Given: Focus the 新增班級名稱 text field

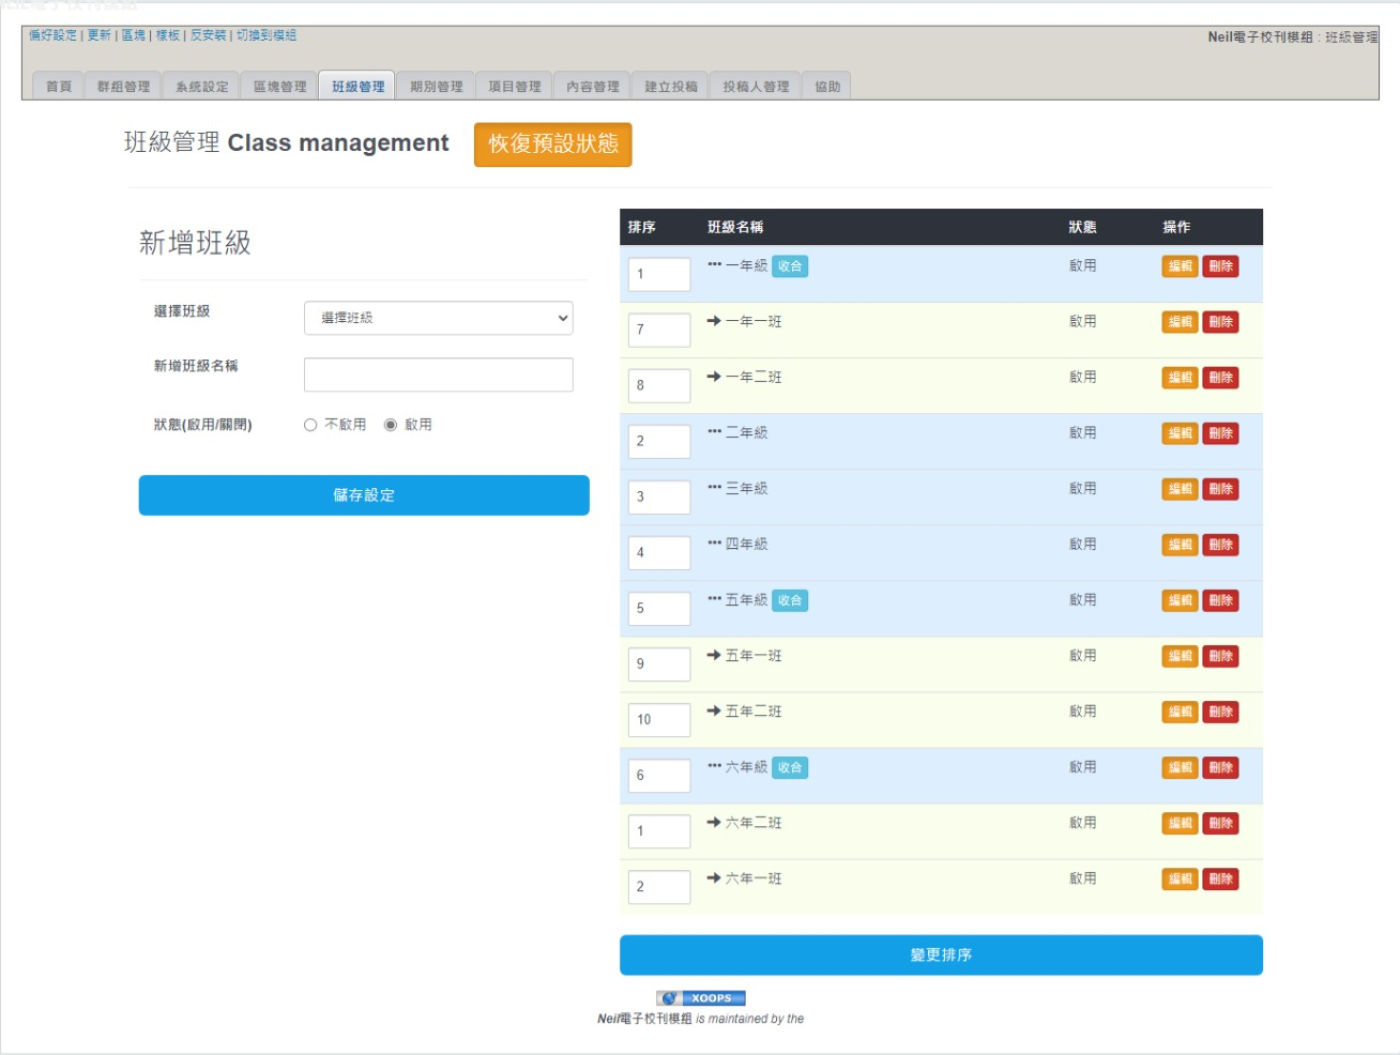Looking at the screenshot, I should pyautogui.click(x=438, y=375).
